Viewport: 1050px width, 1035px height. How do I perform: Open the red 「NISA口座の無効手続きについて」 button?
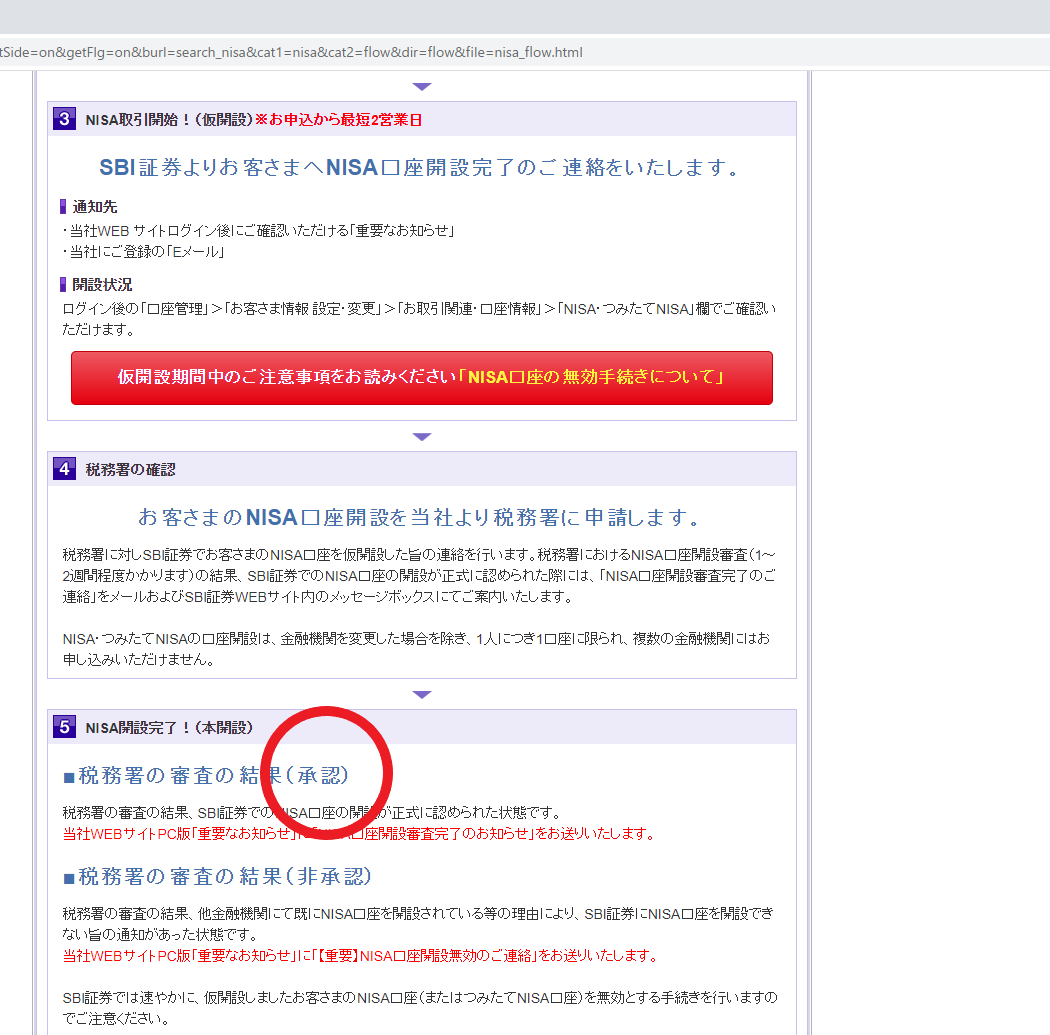[422, 378]
